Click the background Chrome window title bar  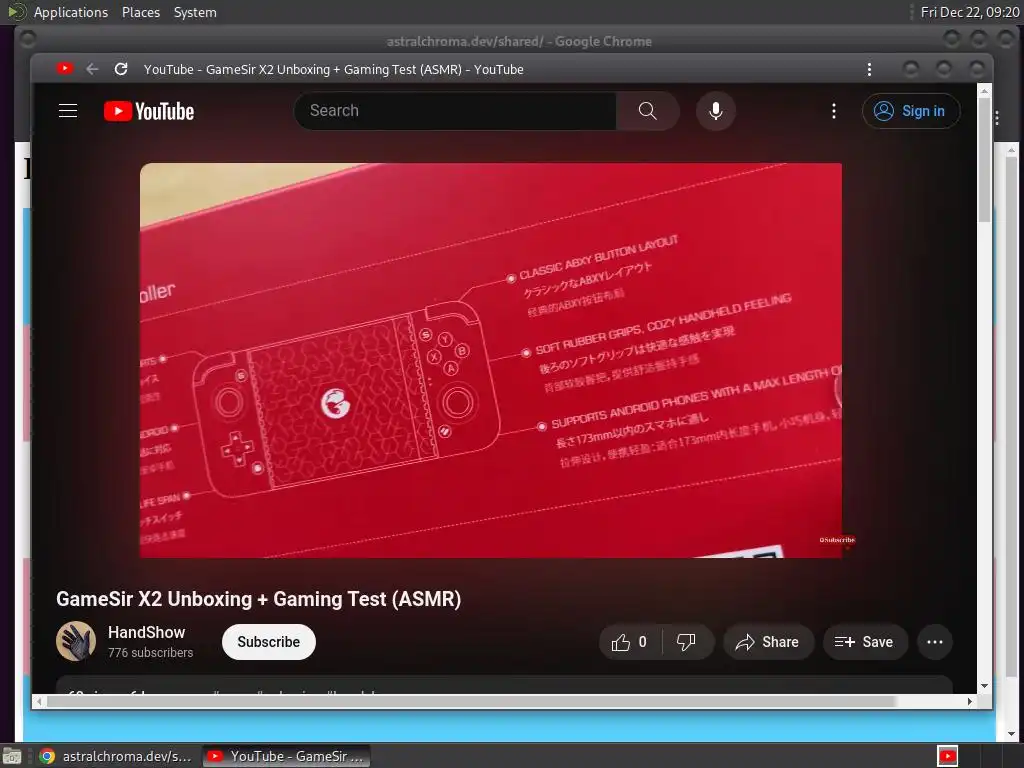(519, 41)
